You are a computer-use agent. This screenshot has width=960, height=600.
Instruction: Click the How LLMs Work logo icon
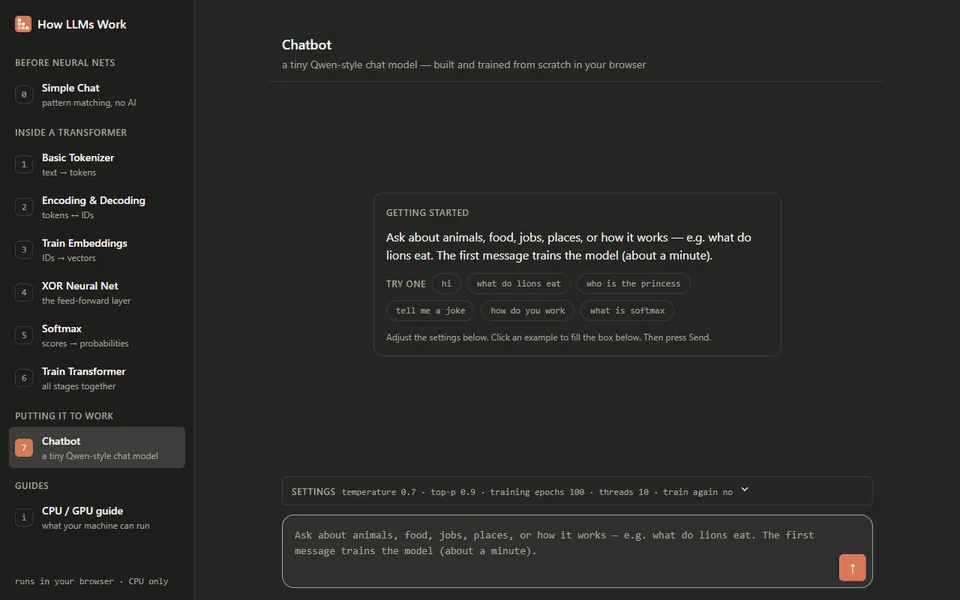[23, 24]
